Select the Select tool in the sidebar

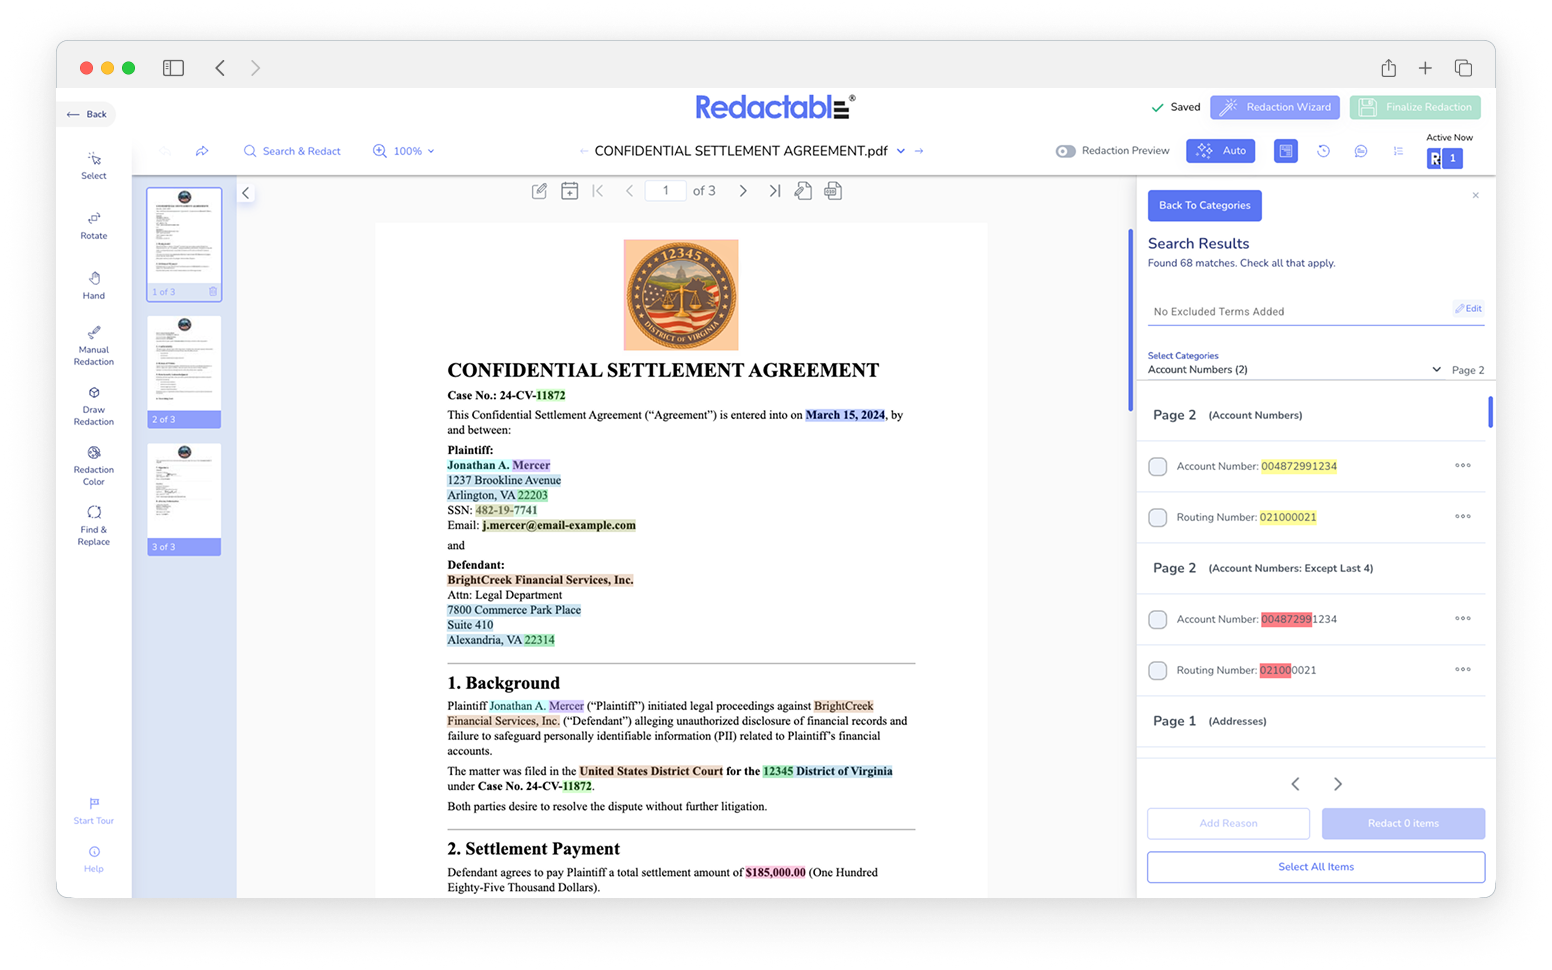pyautogui.click(x=94, y=166)
